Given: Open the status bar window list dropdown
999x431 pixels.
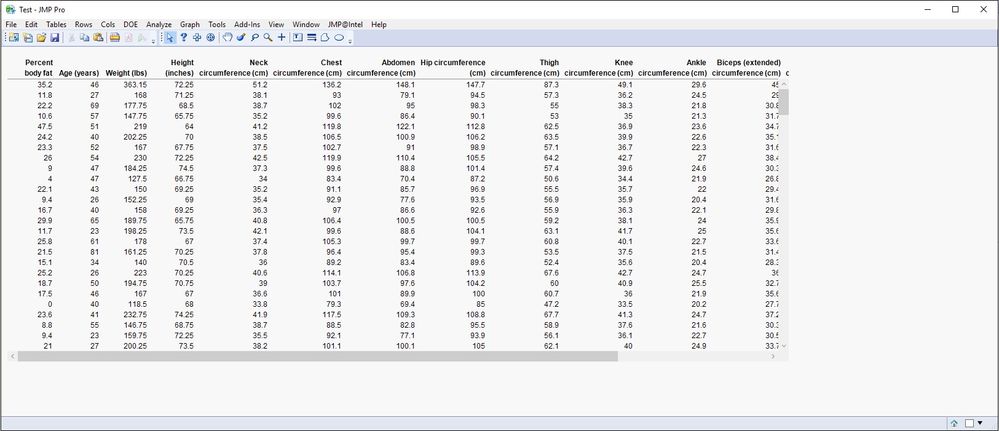Looking at the screenshot, I should (x=980, y=423).
